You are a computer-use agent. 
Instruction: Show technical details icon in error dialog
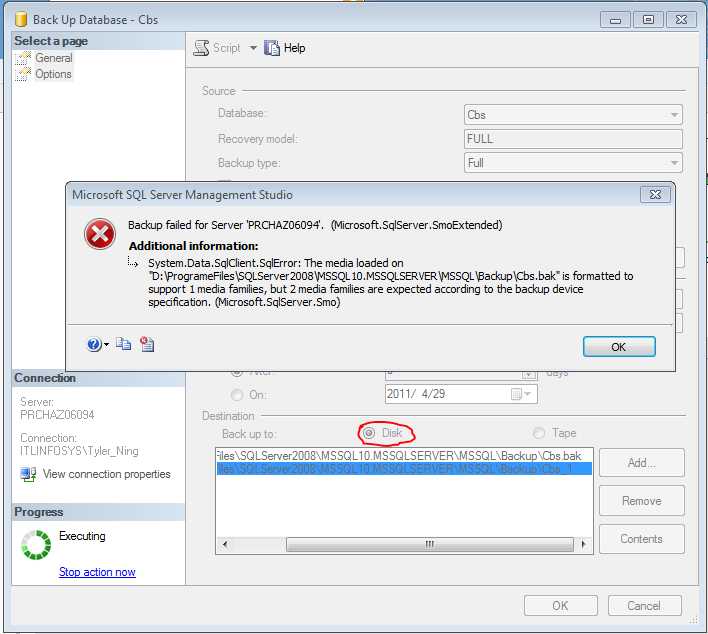pyautogui.click(x=147, y=344)
